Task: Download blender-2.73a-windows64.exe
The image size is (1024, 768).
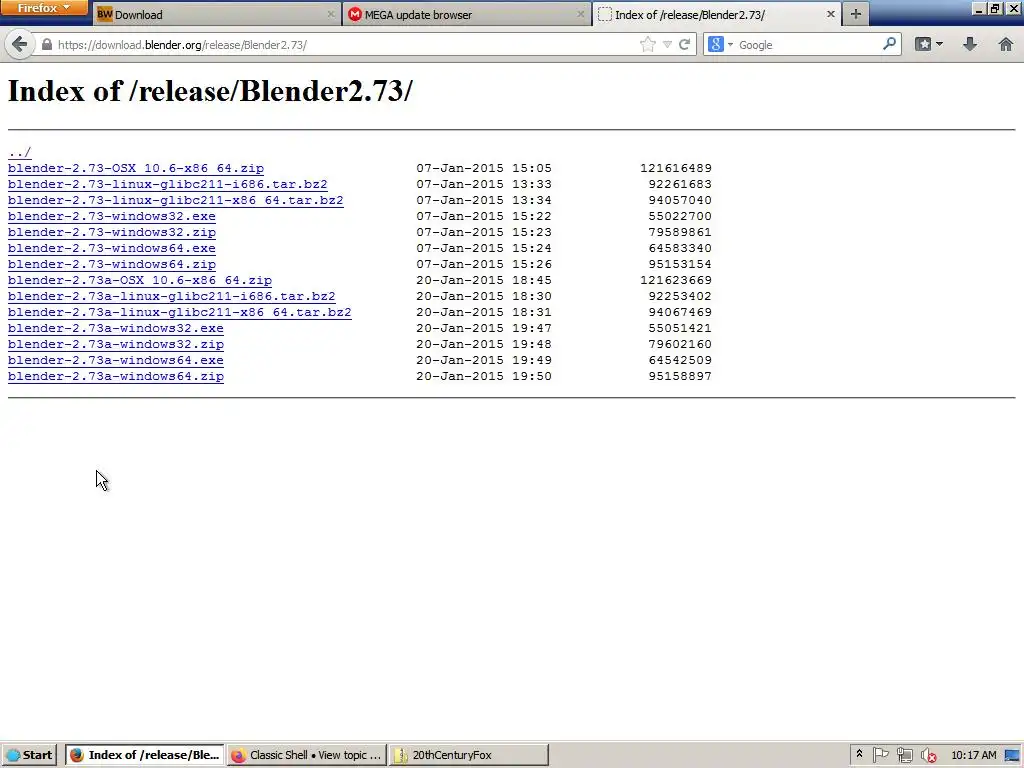Action: point(116,360)
